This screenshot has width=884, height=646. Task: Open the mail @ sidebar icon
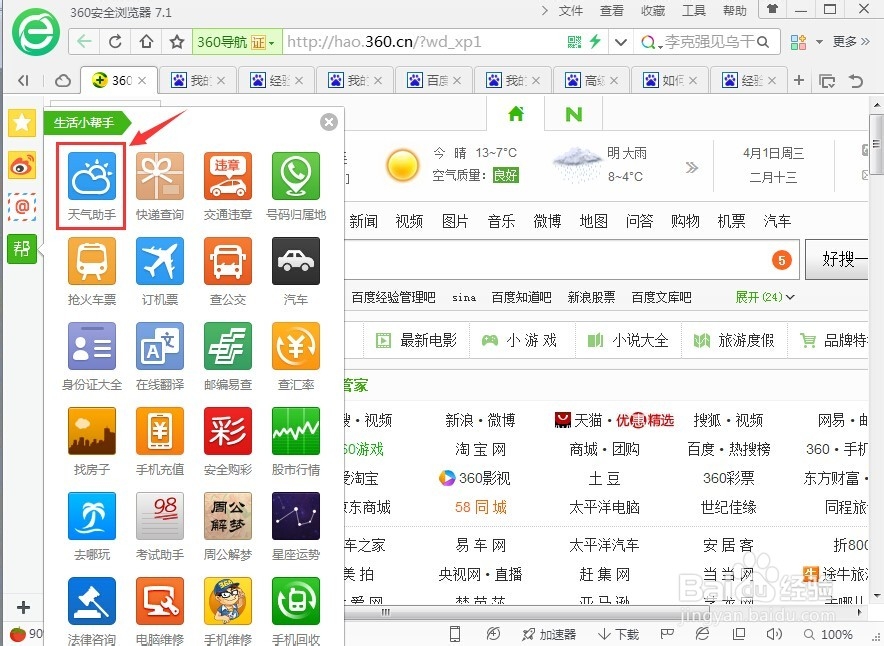[22, 207]
